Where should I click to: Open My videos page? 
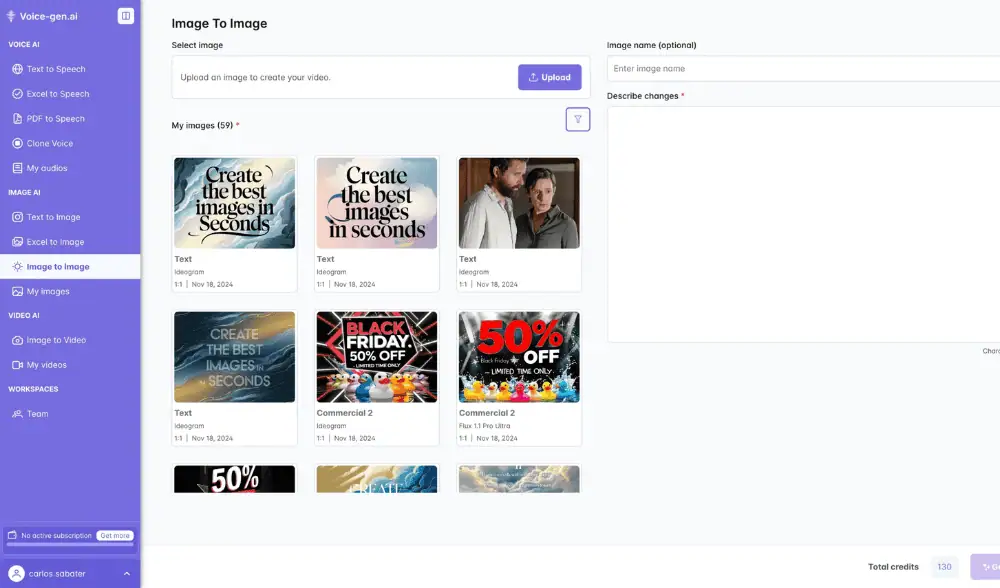[46, 365]
